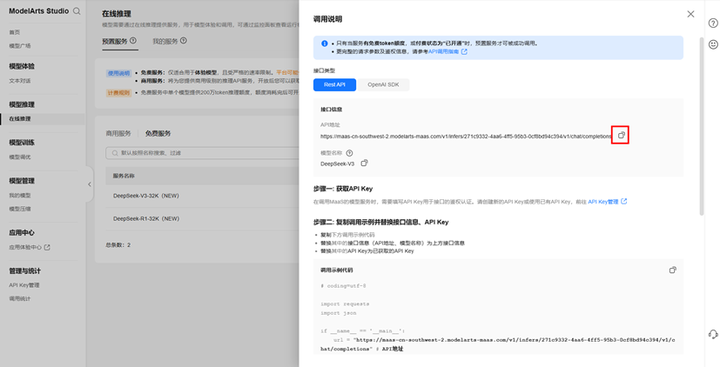This screenshot has height=367, width=720.
Task: Switch to 我的服务 tab
Action: pos(165,41)
